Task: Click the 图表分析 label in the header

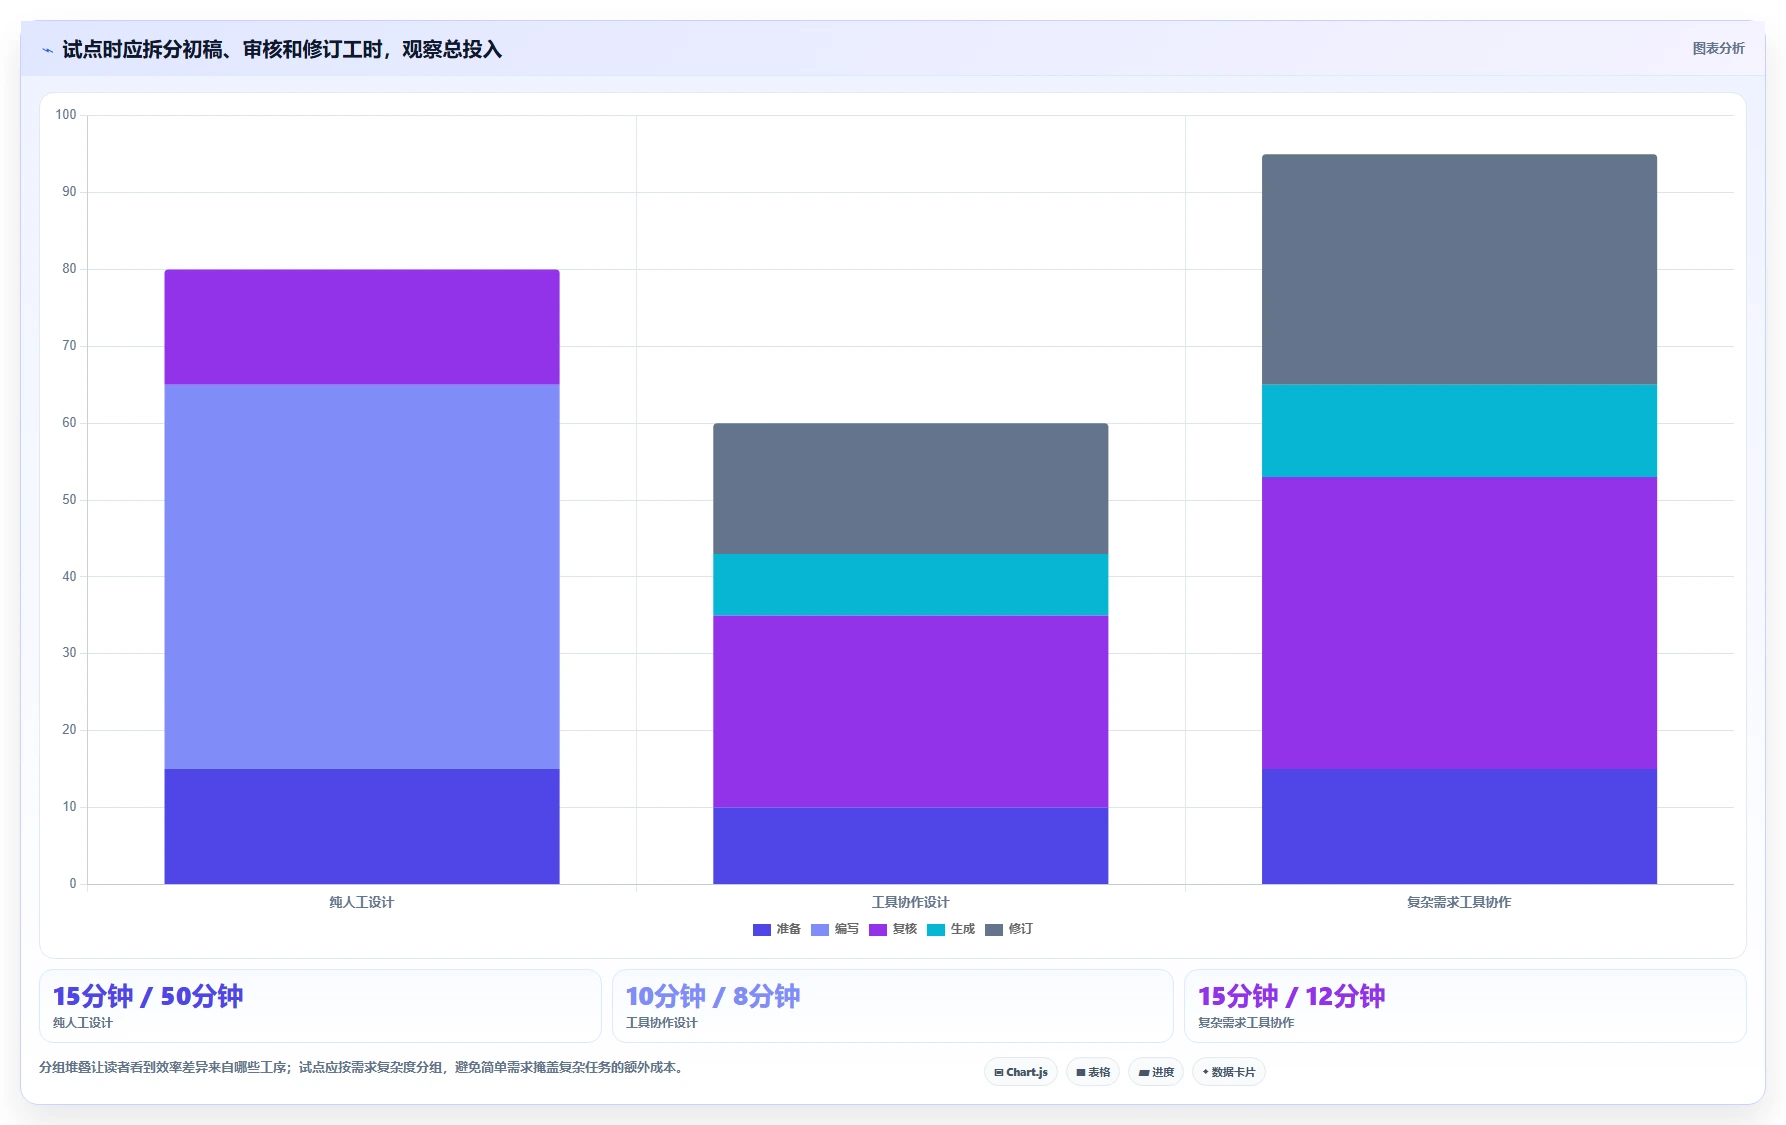Action: (x=1718, y=49)
